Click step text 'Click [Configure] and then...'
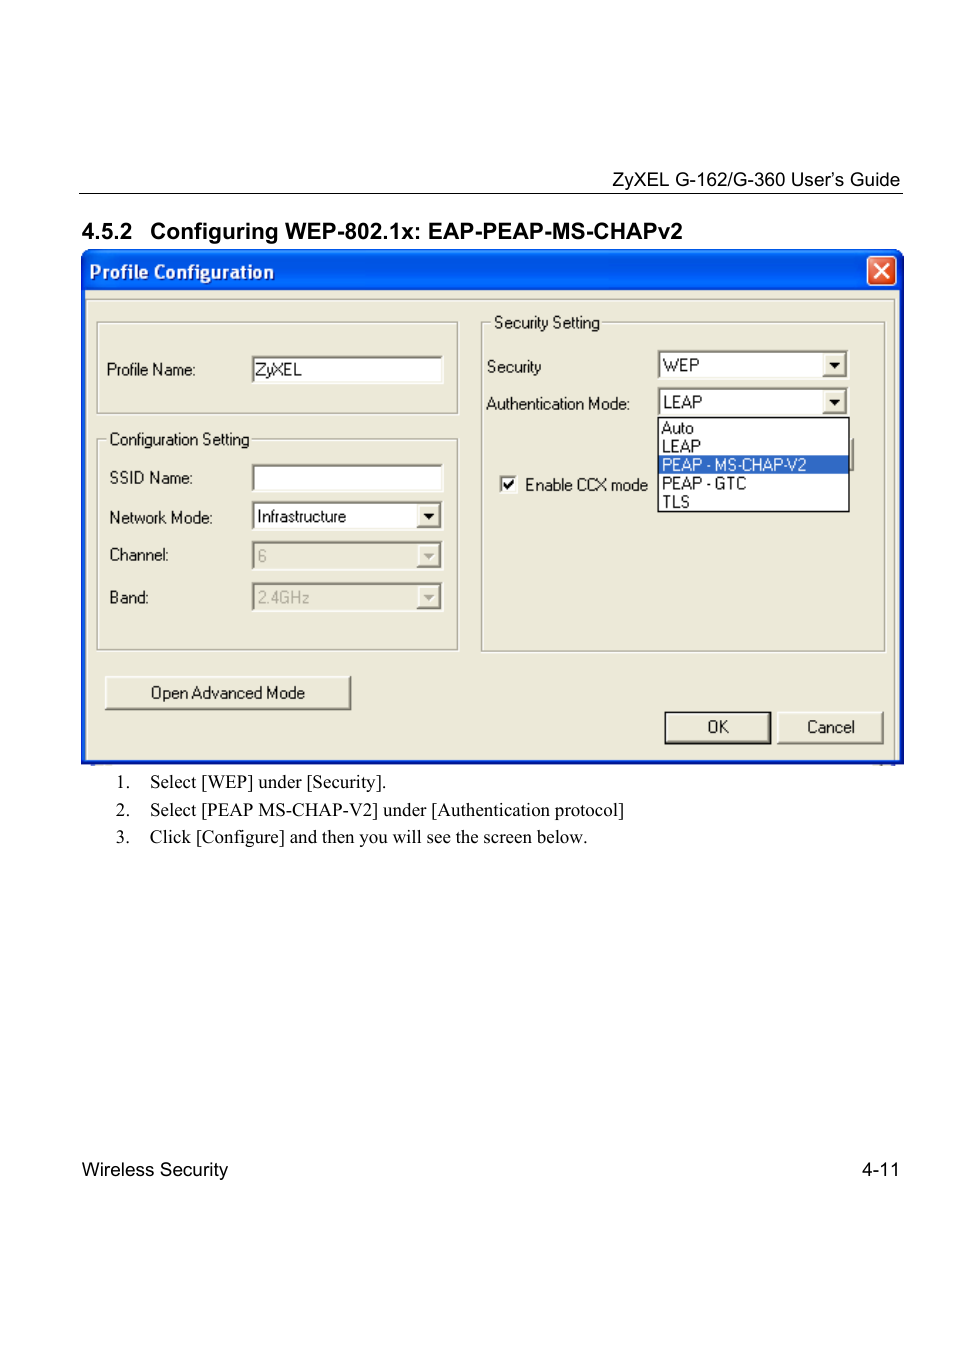Screen dimensions: 954x1351 coord(368,837)
